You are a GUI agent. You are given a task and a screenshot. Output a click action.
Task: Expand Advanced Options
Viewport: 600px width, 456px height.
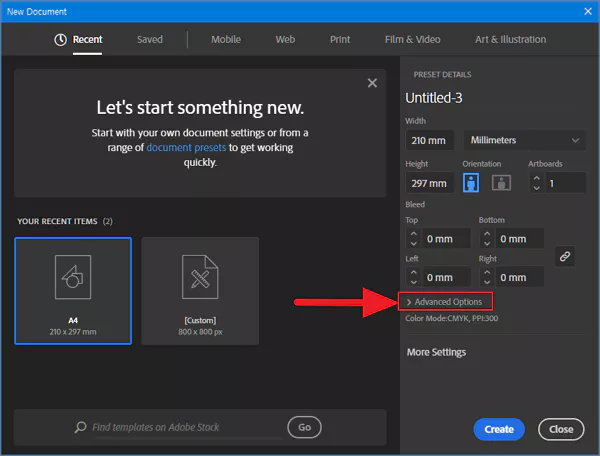click(x=445, y=302)
